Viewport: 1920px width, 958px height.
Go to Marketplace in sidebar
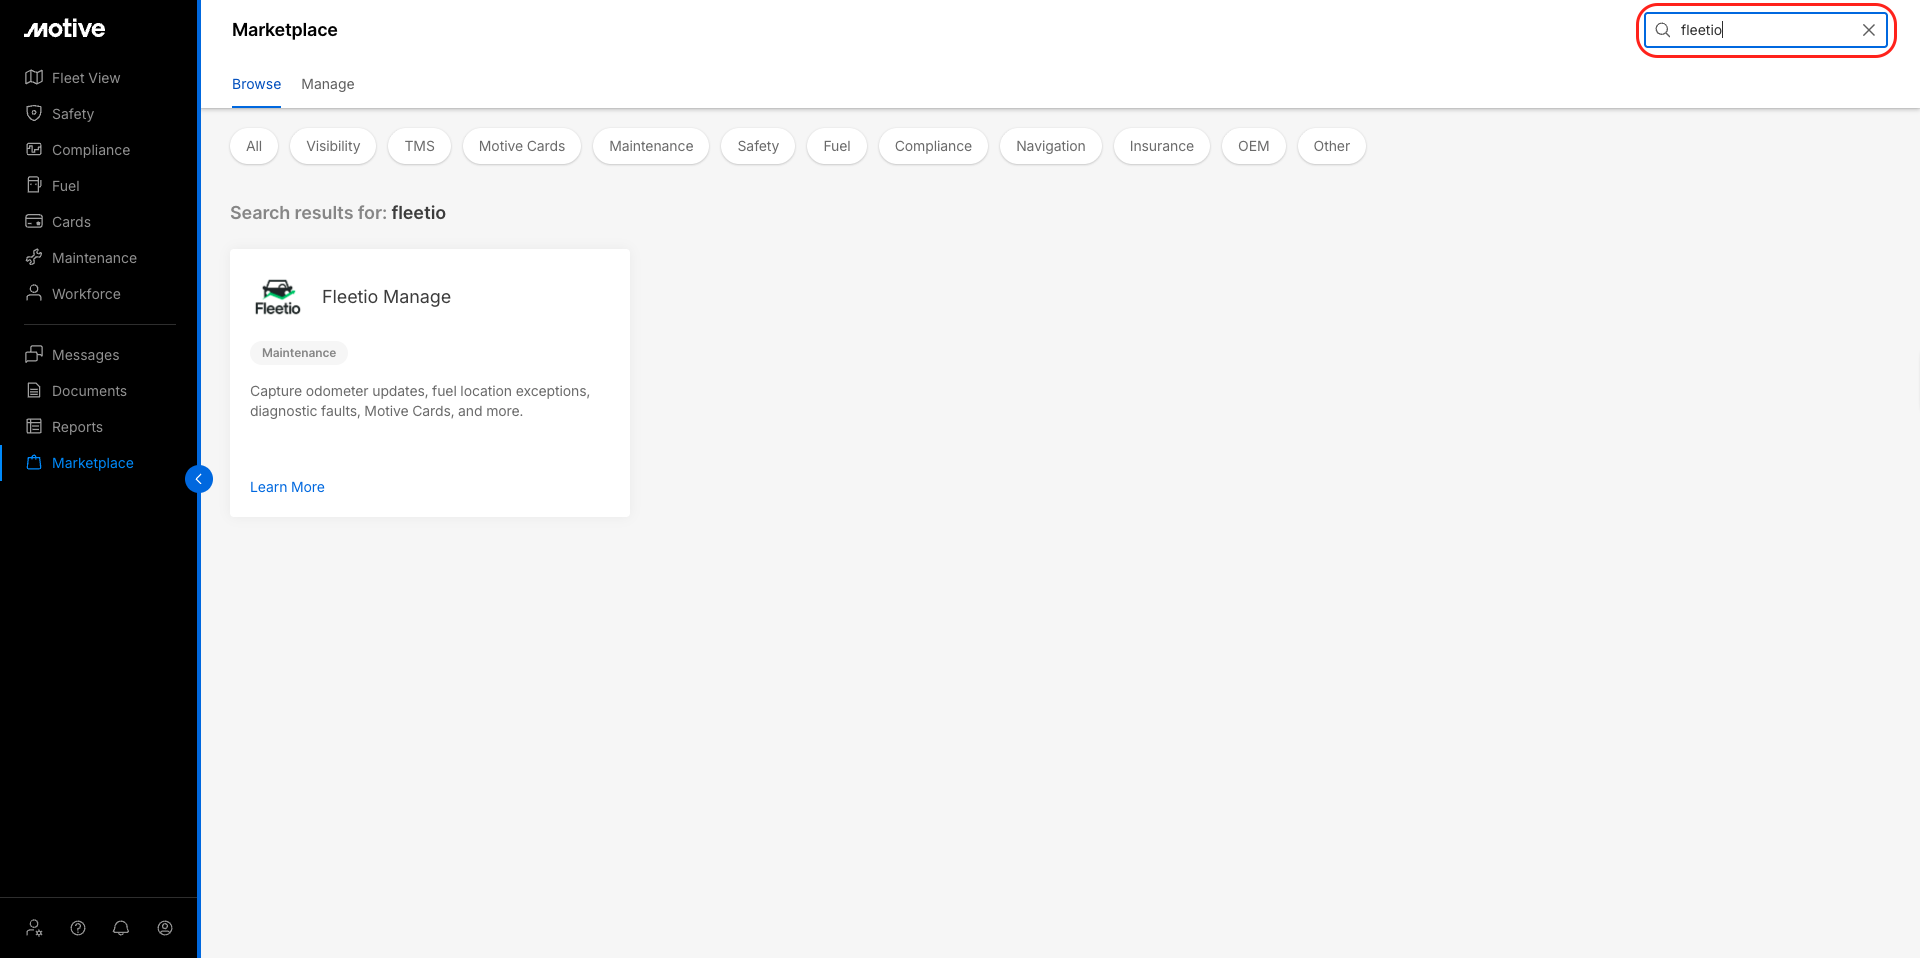(x=93, y=463)
